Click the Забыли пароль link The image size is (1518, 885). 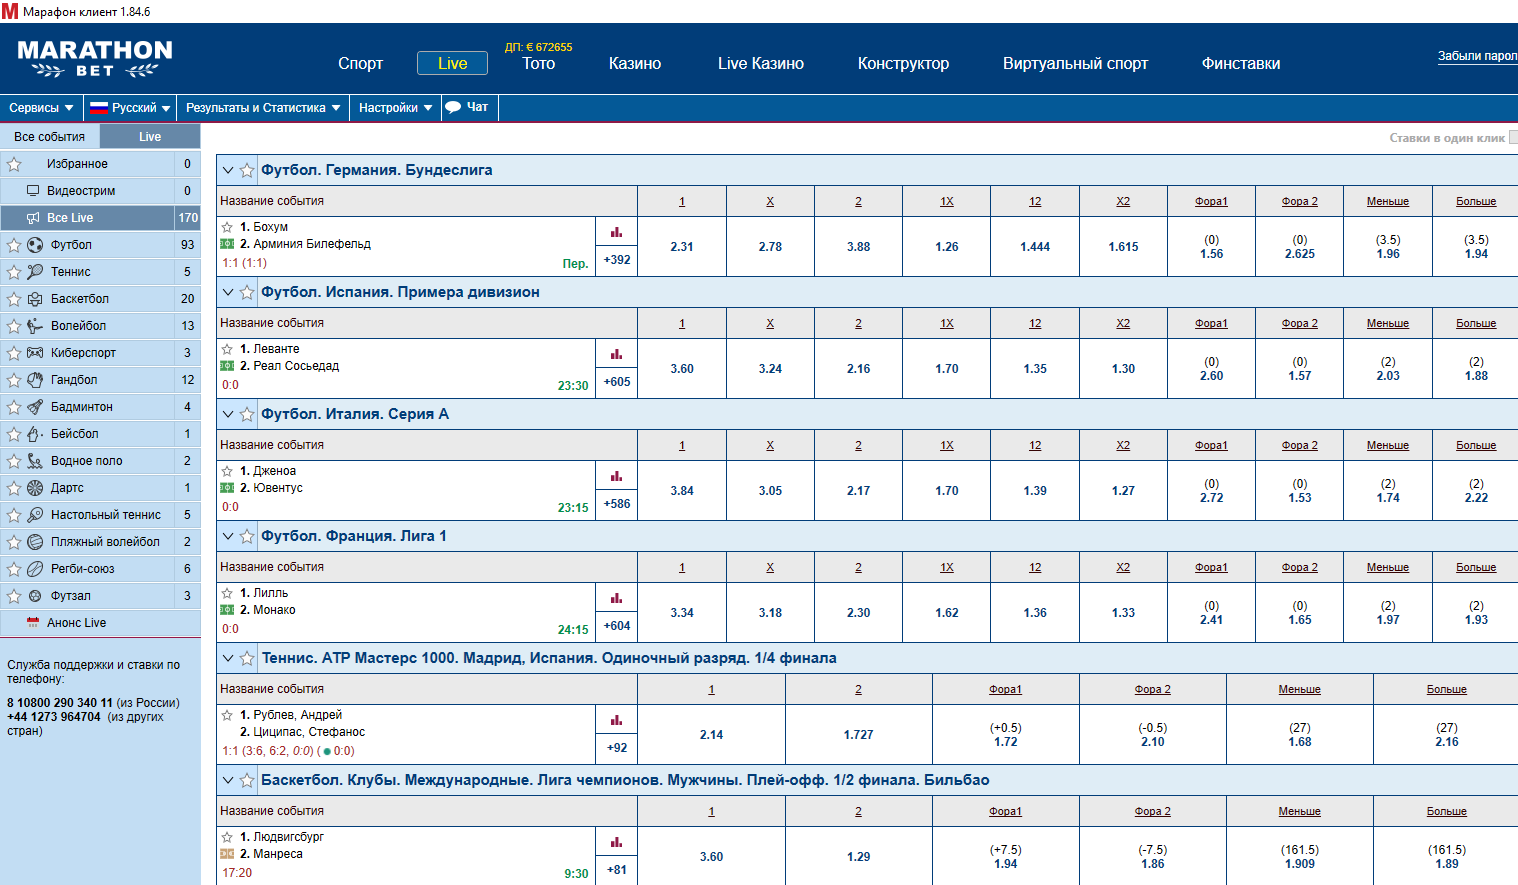coord(1476,56)
